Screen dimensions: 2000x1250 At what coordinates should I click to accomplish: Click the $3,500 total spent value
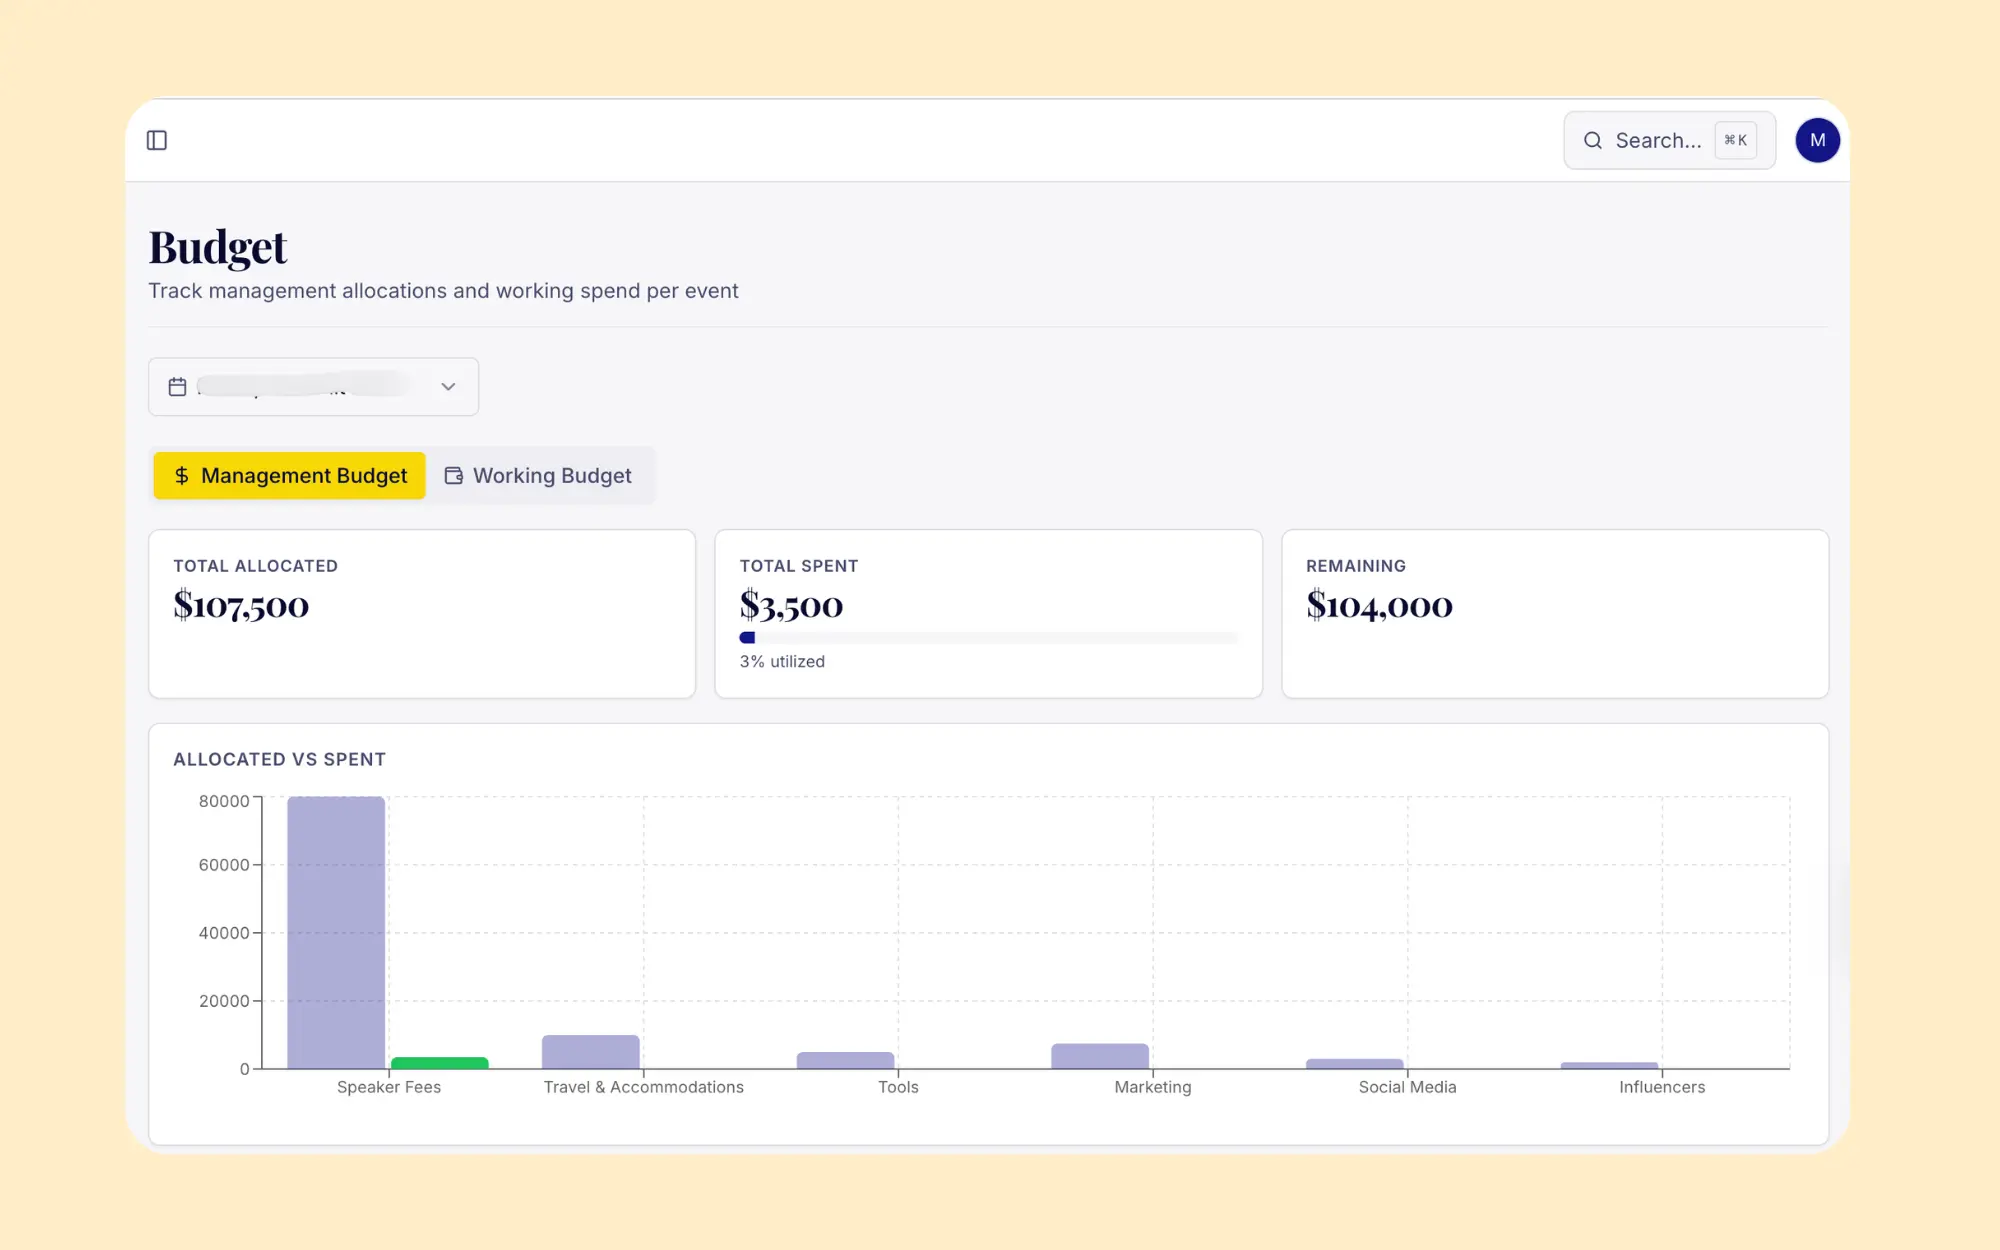791,606
